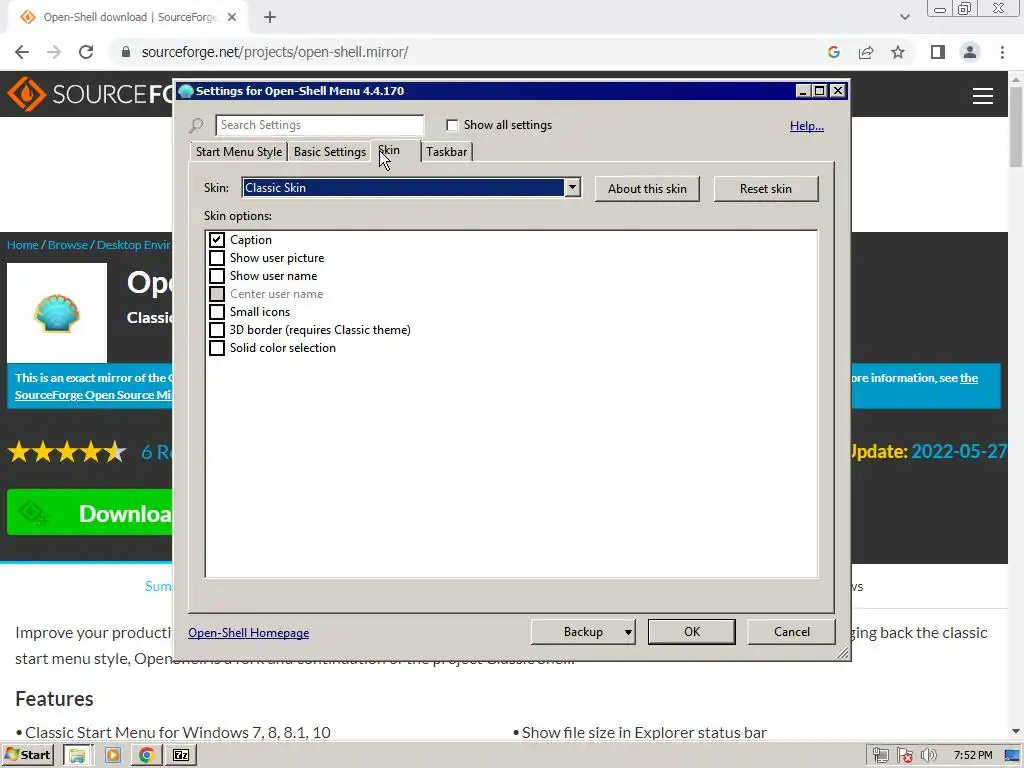Uncheck the Caption skin option
The image size is (1024, 768).
pyautogui.click(x=217, y=240)
